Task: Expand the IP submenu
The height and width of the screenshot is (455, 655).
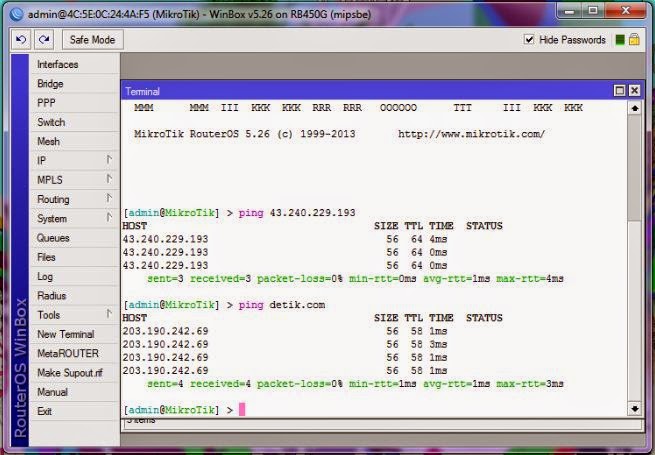Action: 74,160
